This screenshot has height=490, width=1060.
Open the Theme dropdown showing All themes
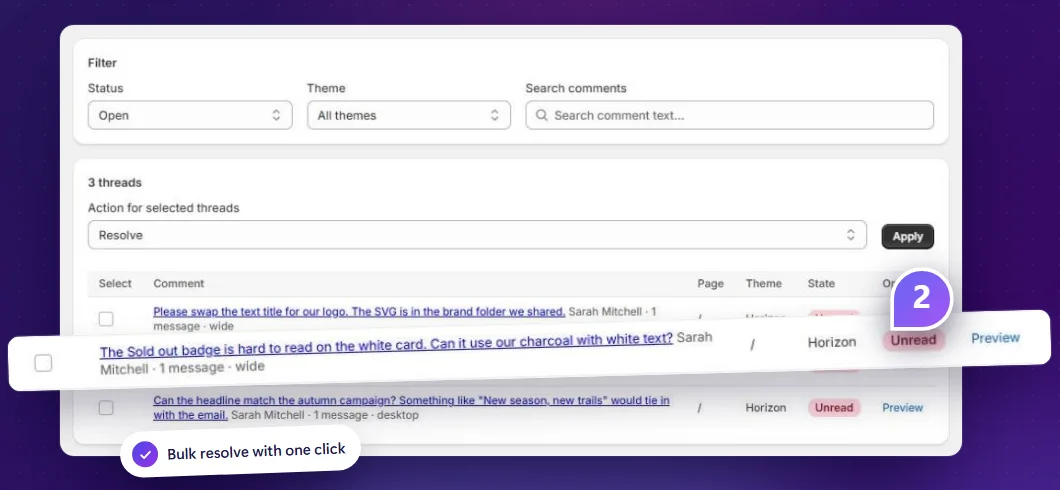pyautogui.click(x=408, y=116)
